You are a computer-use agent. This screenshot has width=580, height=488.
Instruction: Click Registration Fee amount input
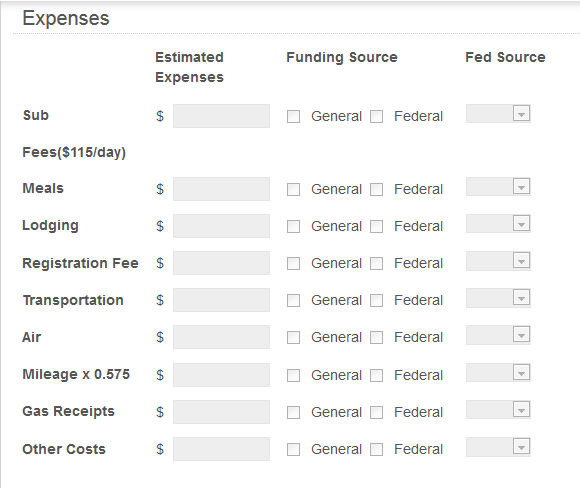coord(221,263)
